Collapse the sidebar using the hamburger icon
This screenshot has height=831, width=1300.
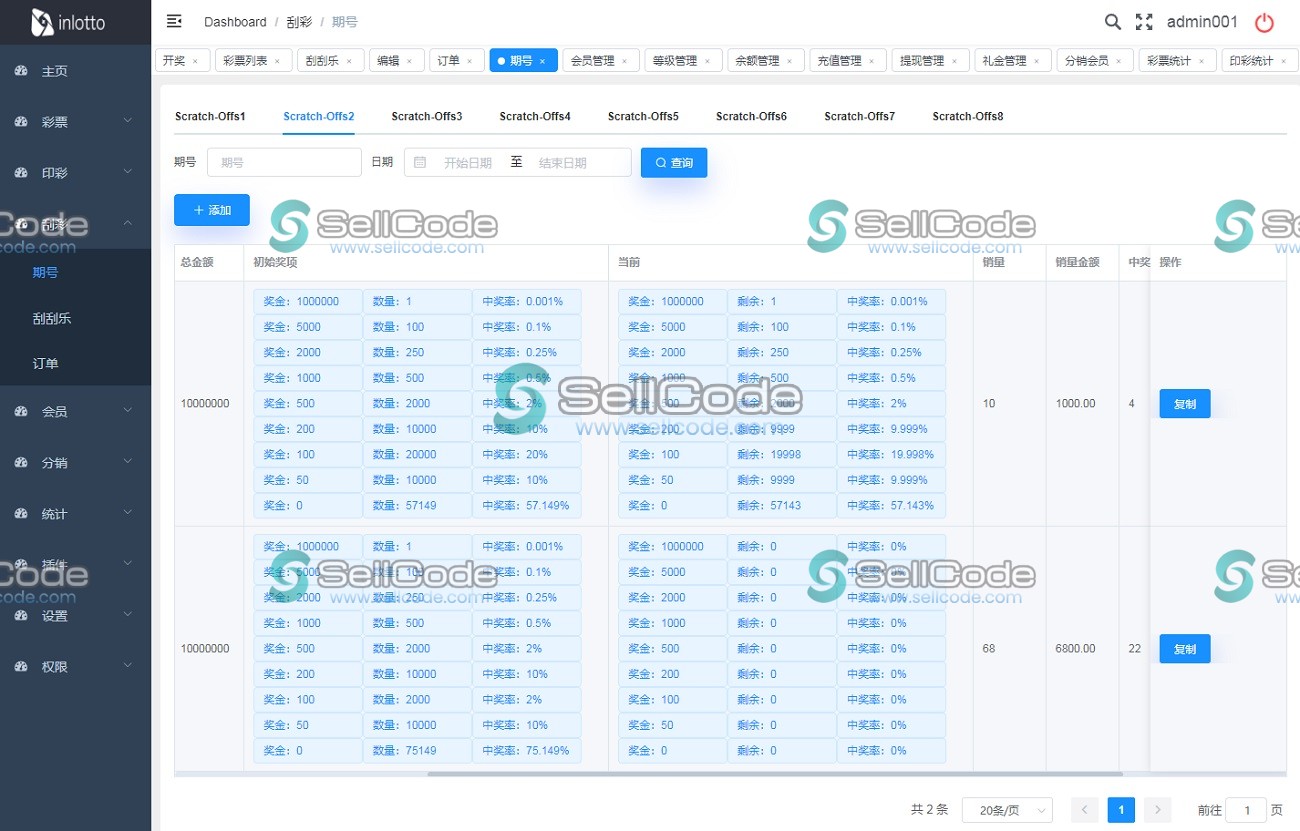click(x=173, y=20)
